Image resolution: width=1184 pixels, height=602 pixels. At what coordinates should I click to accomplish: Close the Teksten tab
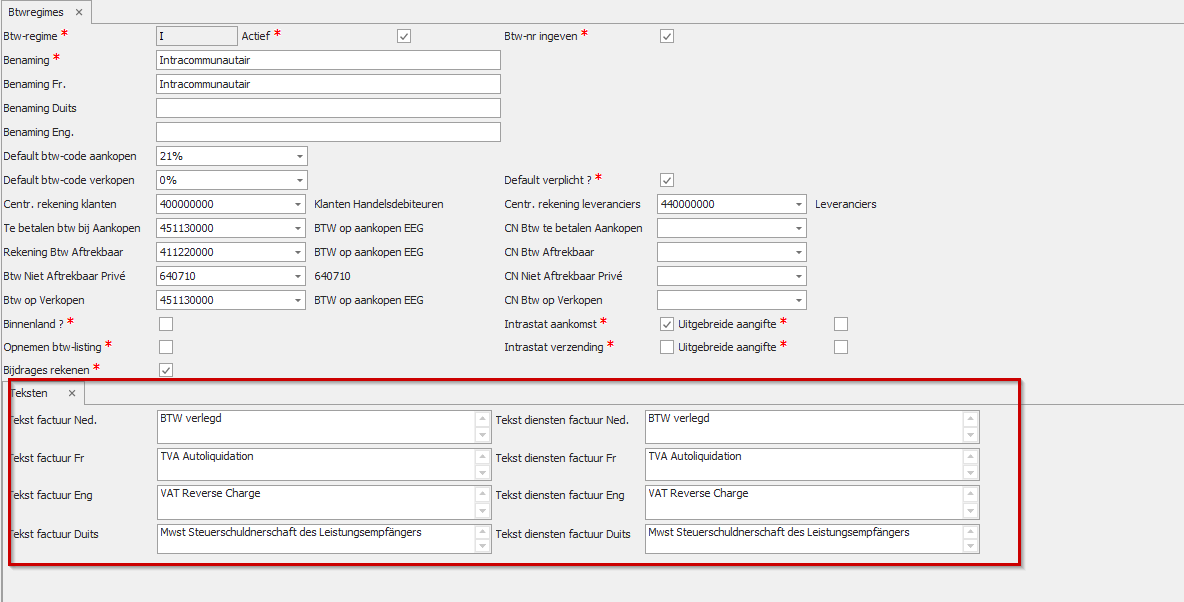tap(71, 394)
